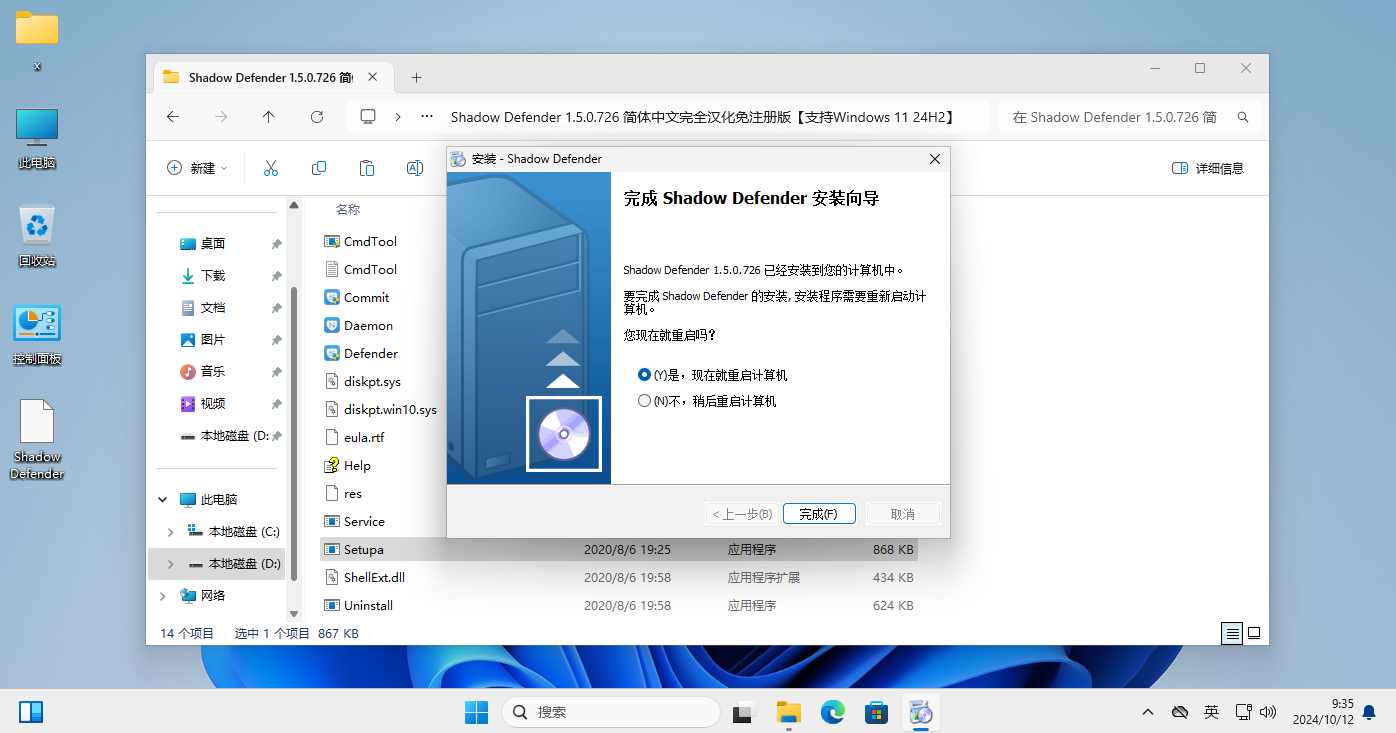
Task: Select the diskpt.sys file
Action: coord(363,381)
